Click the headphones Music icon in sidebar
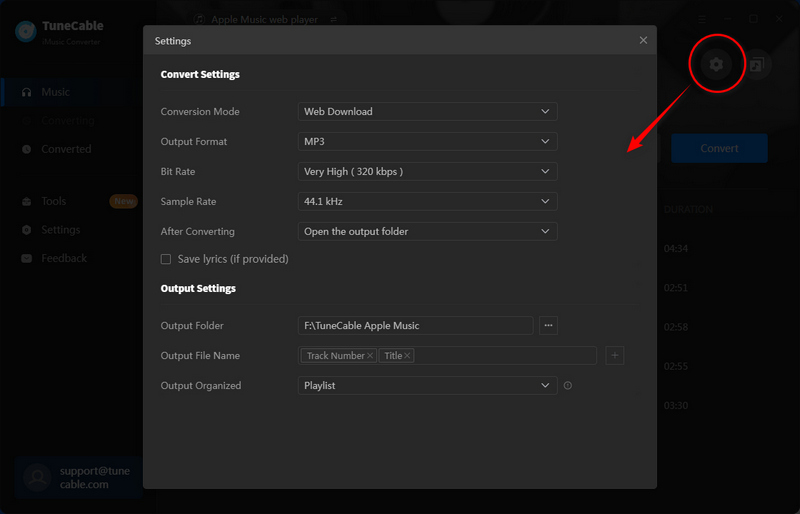Screen dimensions: 800x514 click(27, 92)
